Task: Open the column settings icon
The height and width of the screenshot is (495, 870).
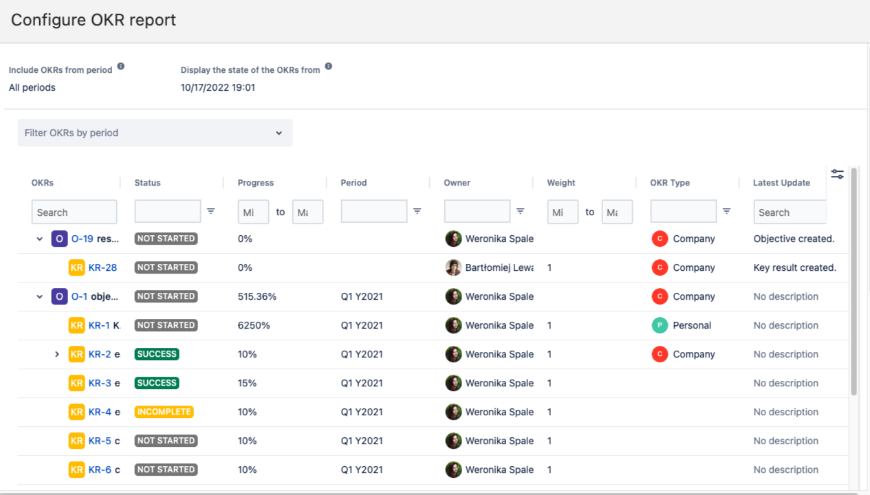Action: [837, 174]
